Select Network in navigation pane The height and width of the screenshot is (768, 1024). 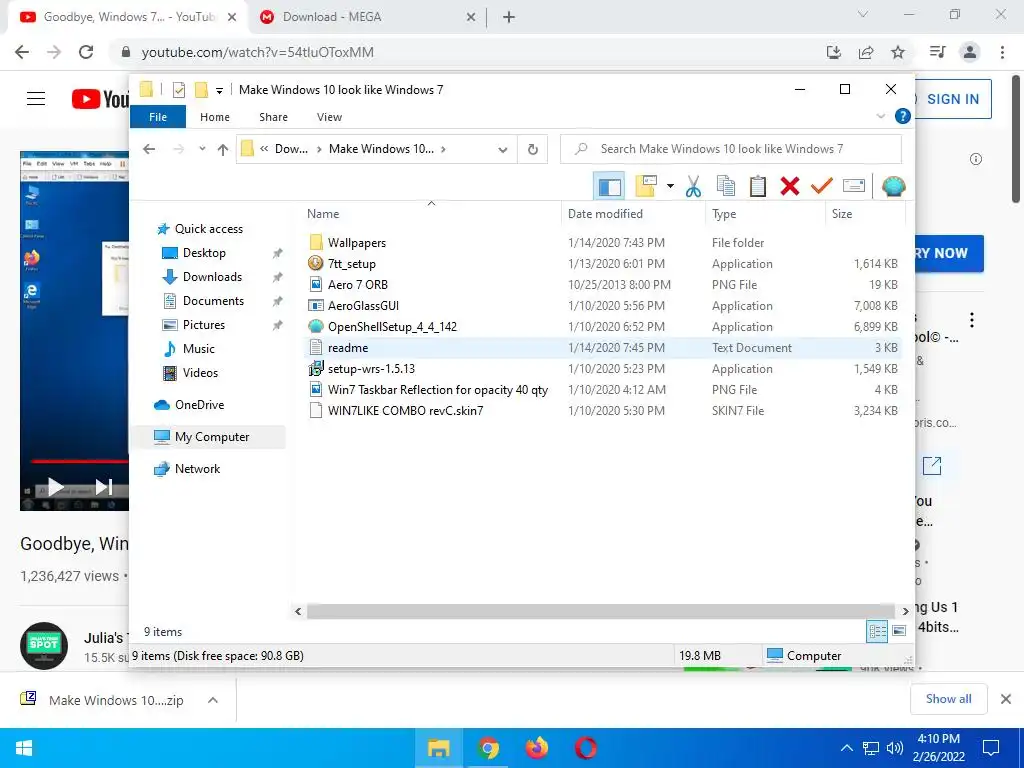pyautogui.click(x=197, y=469)
